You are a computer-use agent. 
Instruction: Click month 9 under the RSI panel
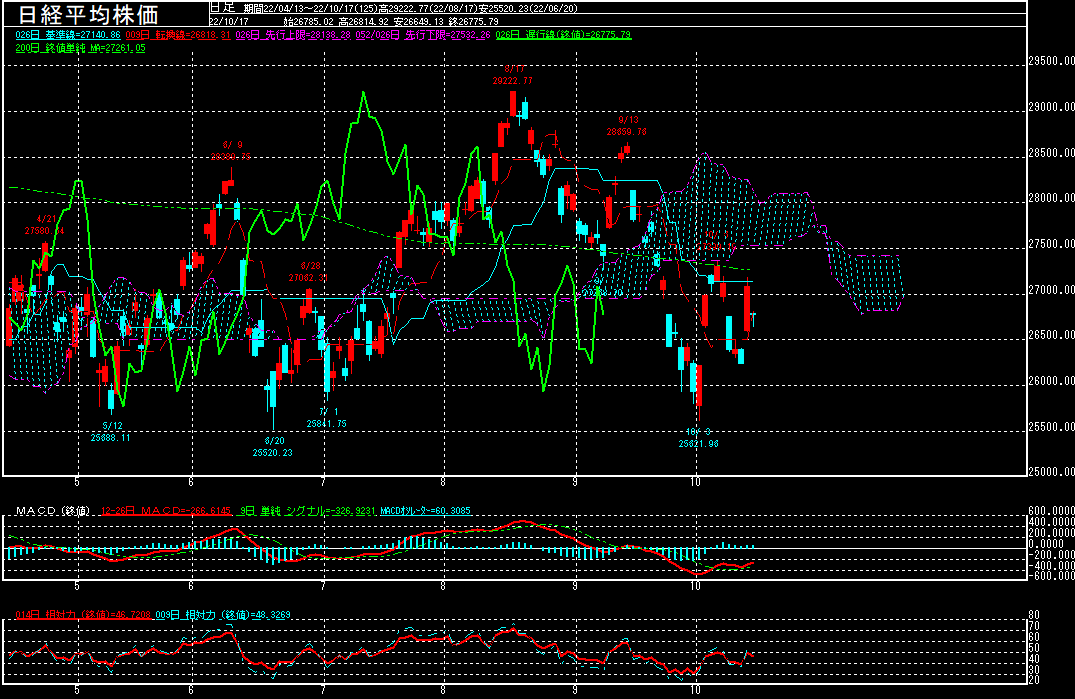575,690
